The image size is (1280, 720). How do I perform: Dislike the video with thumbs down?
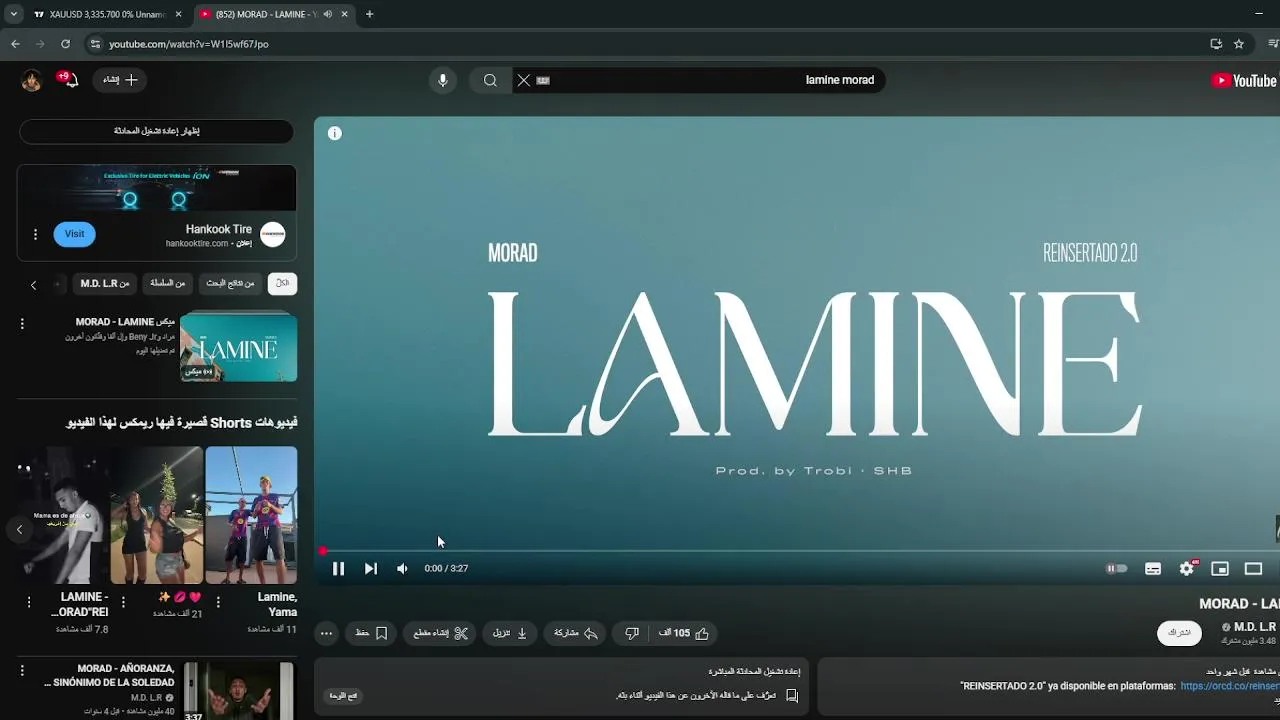[x=631, y=633]
